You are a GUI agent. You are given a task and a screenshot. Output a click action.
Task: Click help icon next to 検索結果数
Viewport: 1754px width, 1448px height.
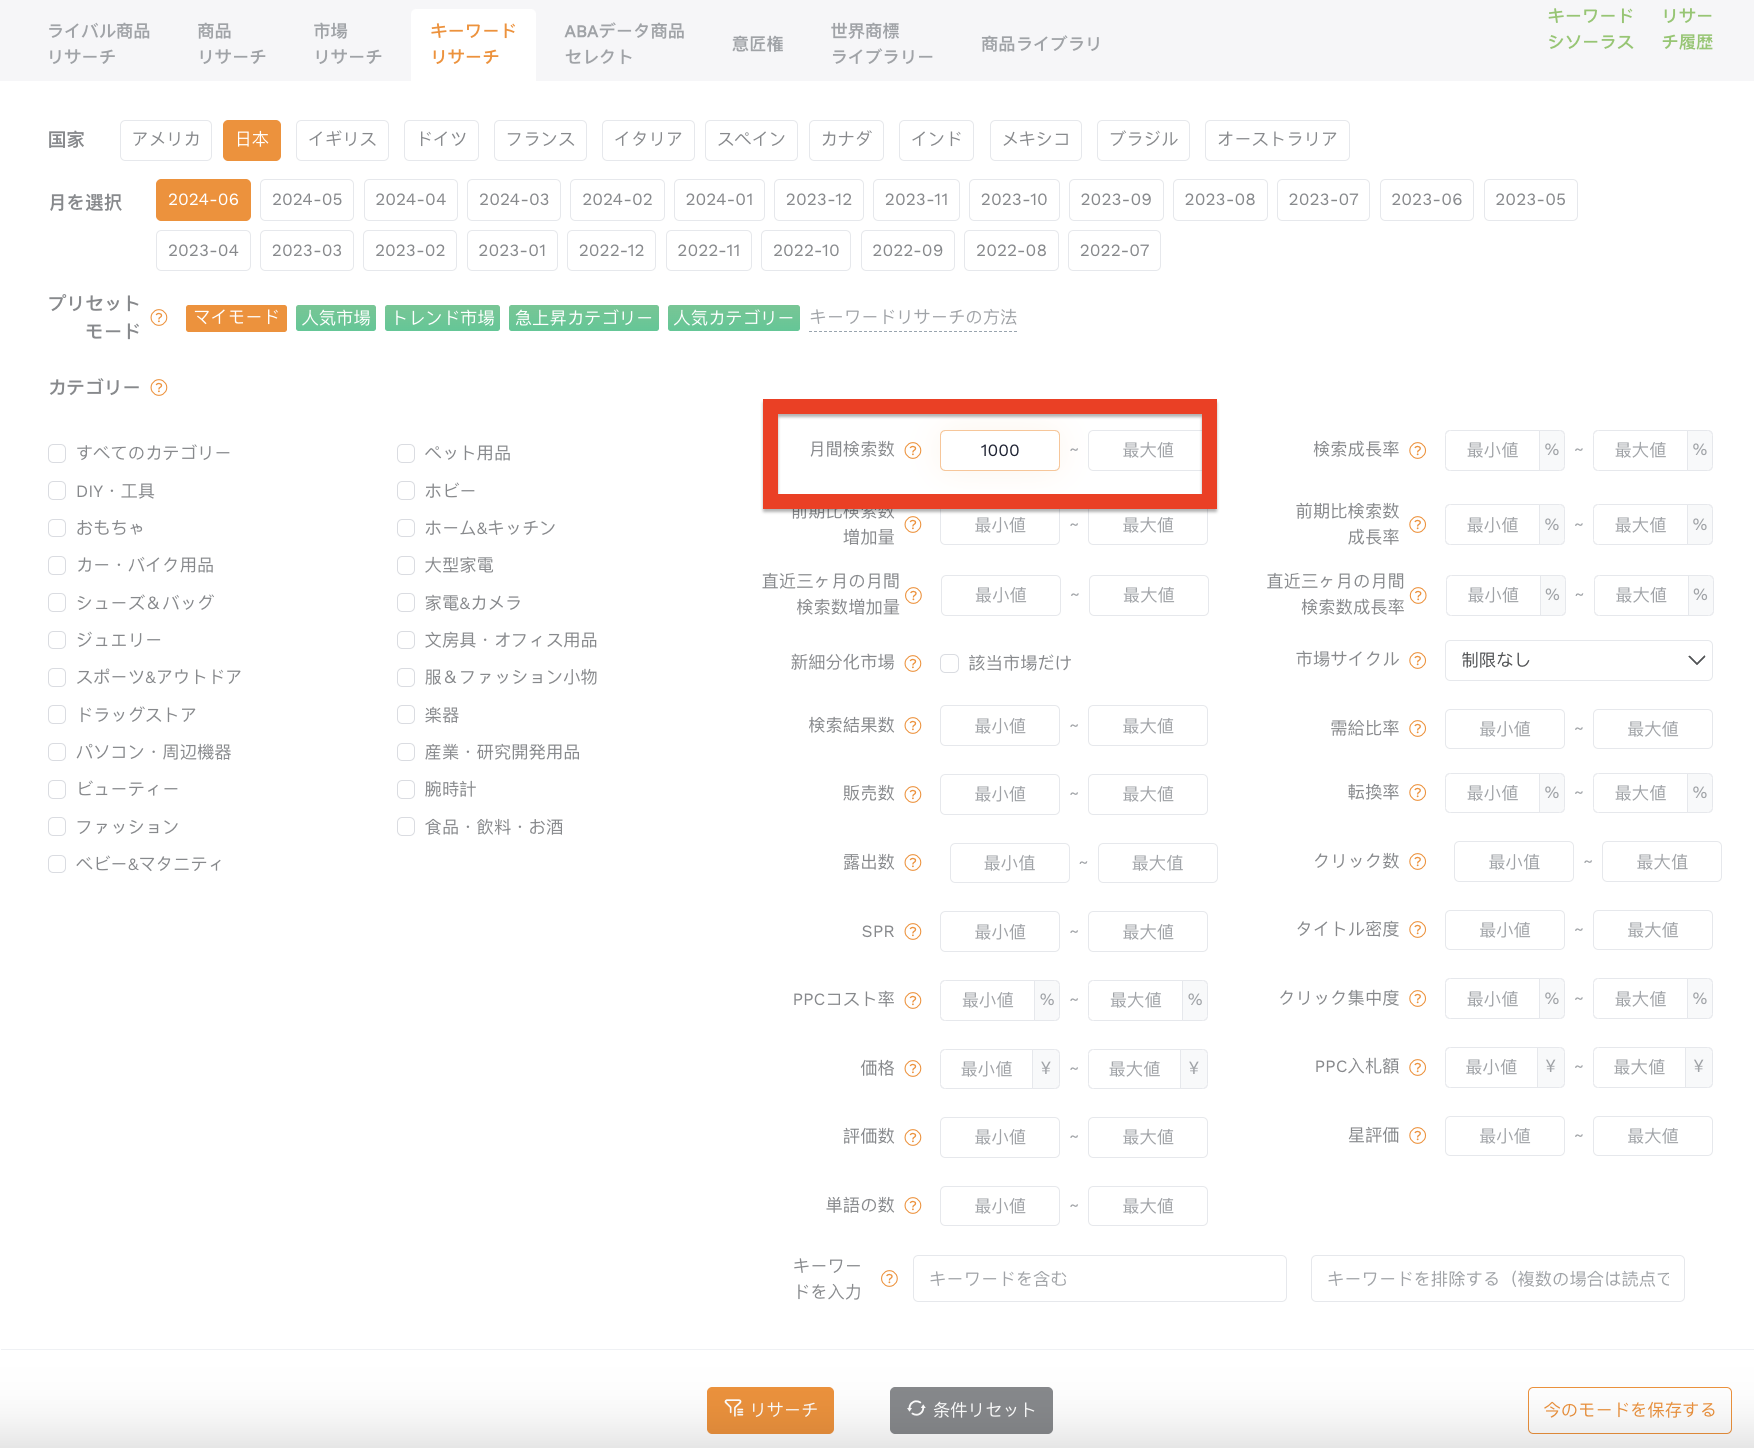913,726
